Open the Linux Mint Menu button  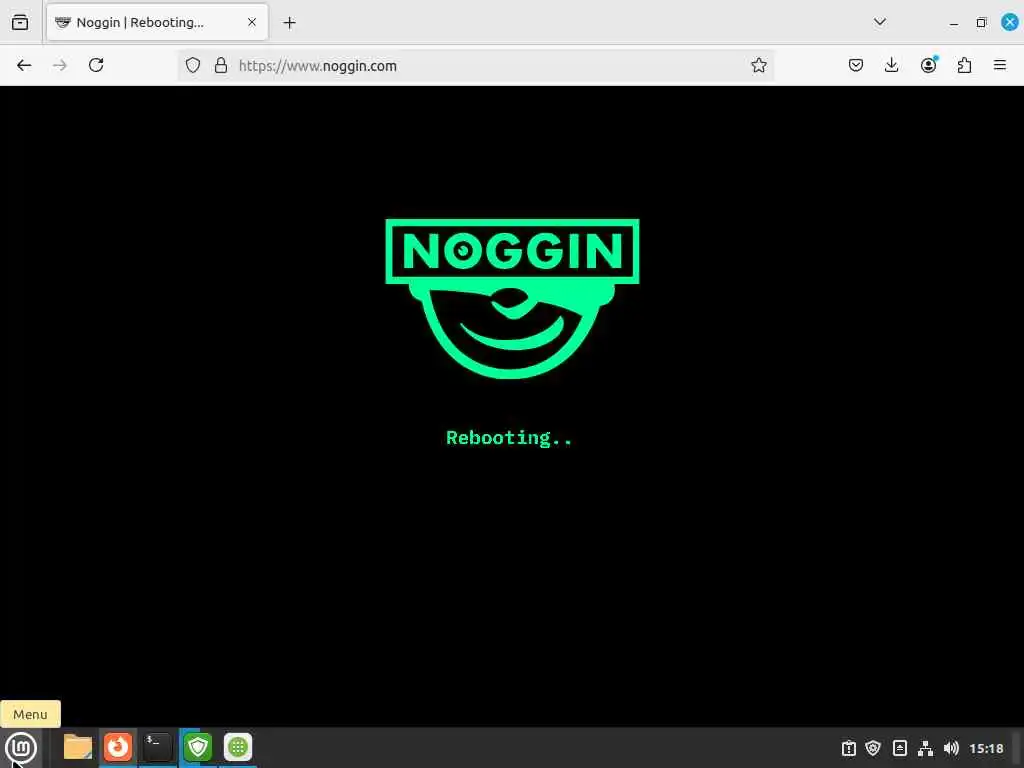click(21, 747)
